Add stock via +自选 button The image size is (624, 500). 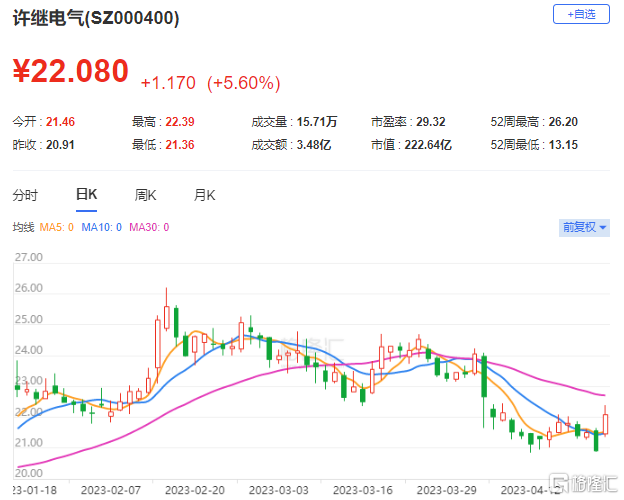(581, 14)
